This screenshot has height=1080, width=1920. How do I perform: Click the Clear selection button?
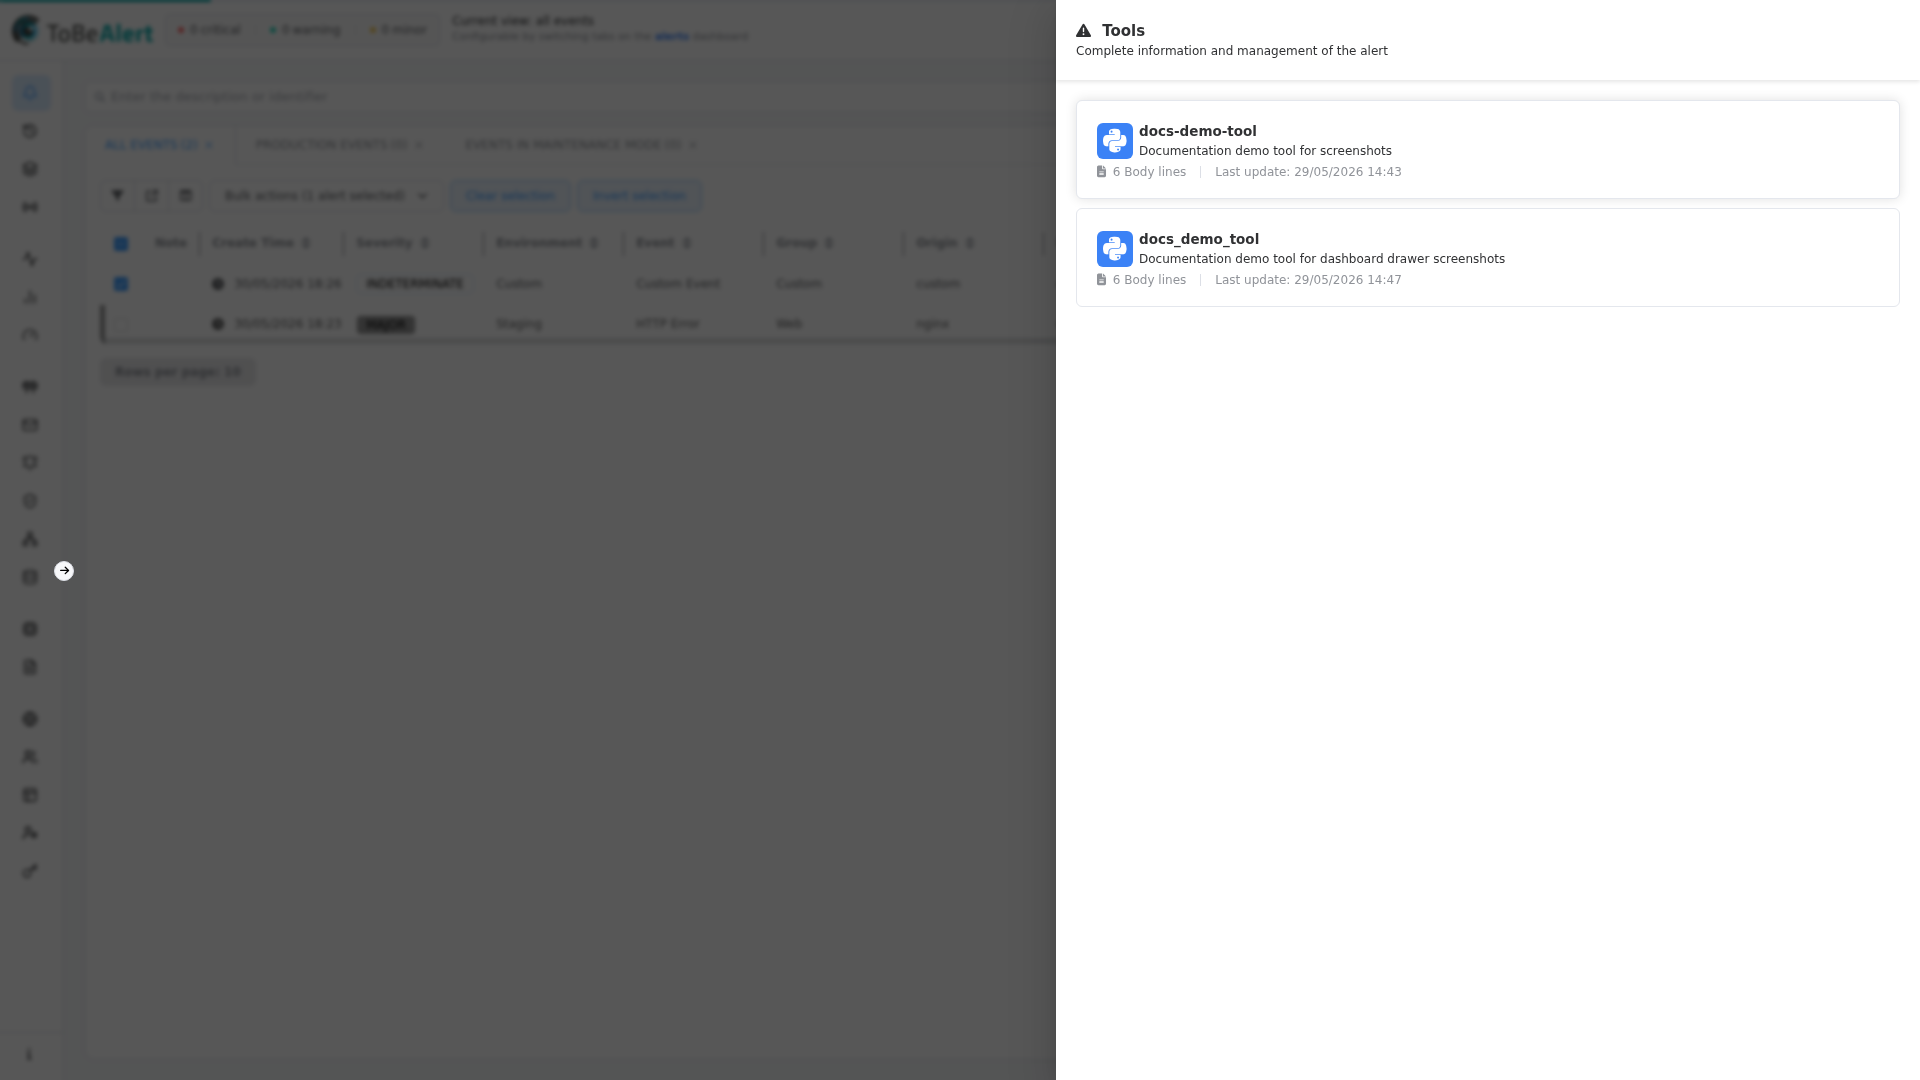510,196
